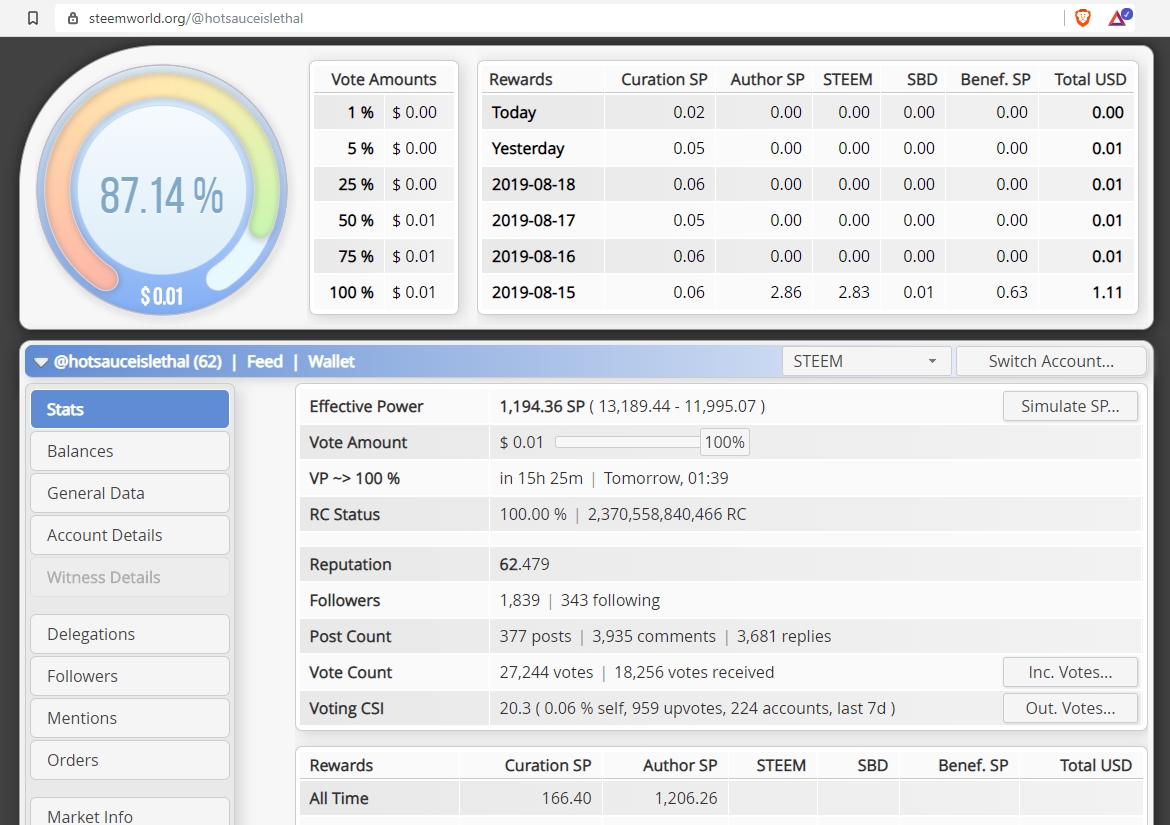This screenshot has height=825, width=1170.
Task: Click the All Time Curation SP 166.40
Action: click(x=566, y=798)
